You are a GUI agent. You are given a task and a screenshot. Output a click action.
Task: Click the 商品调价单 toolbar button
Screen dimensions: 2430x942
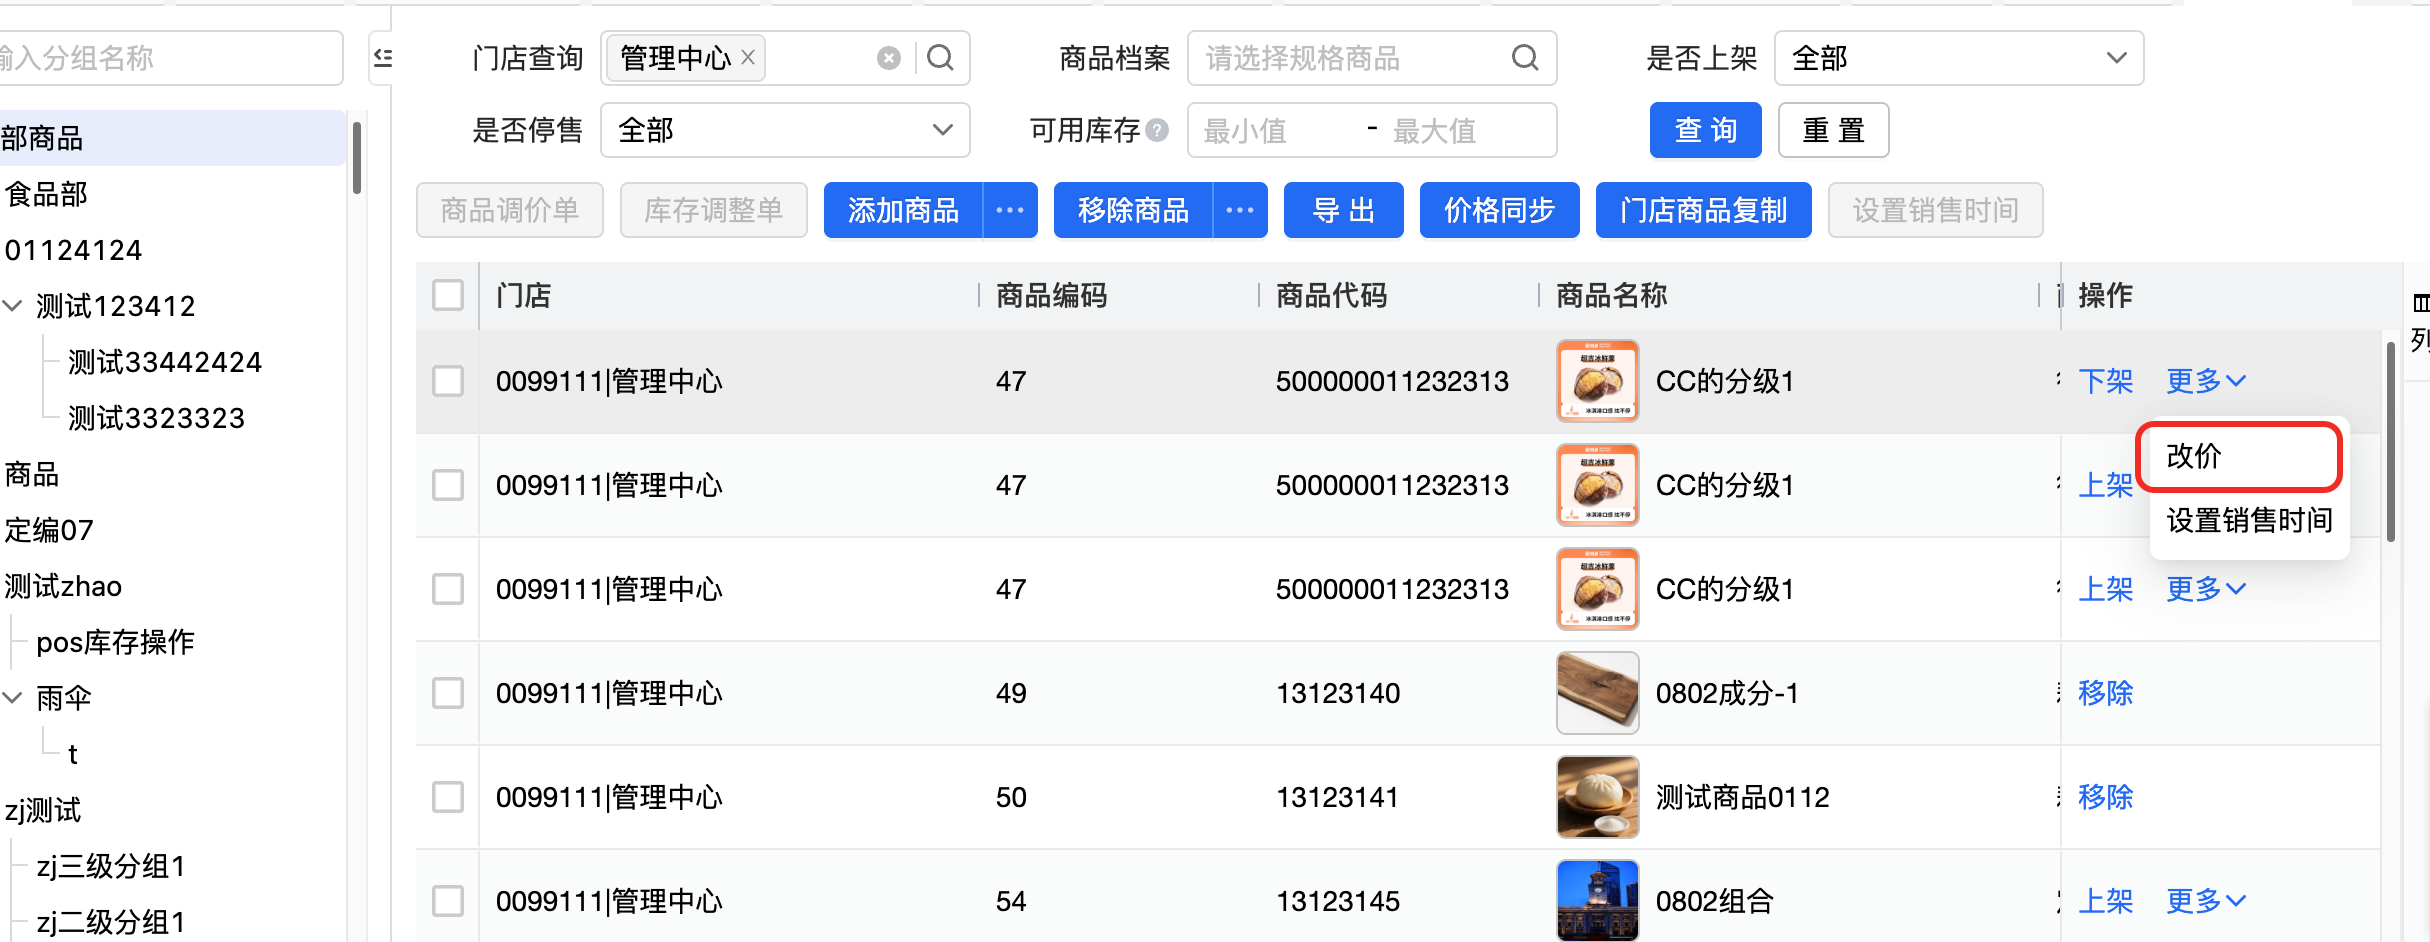[510, 210]
